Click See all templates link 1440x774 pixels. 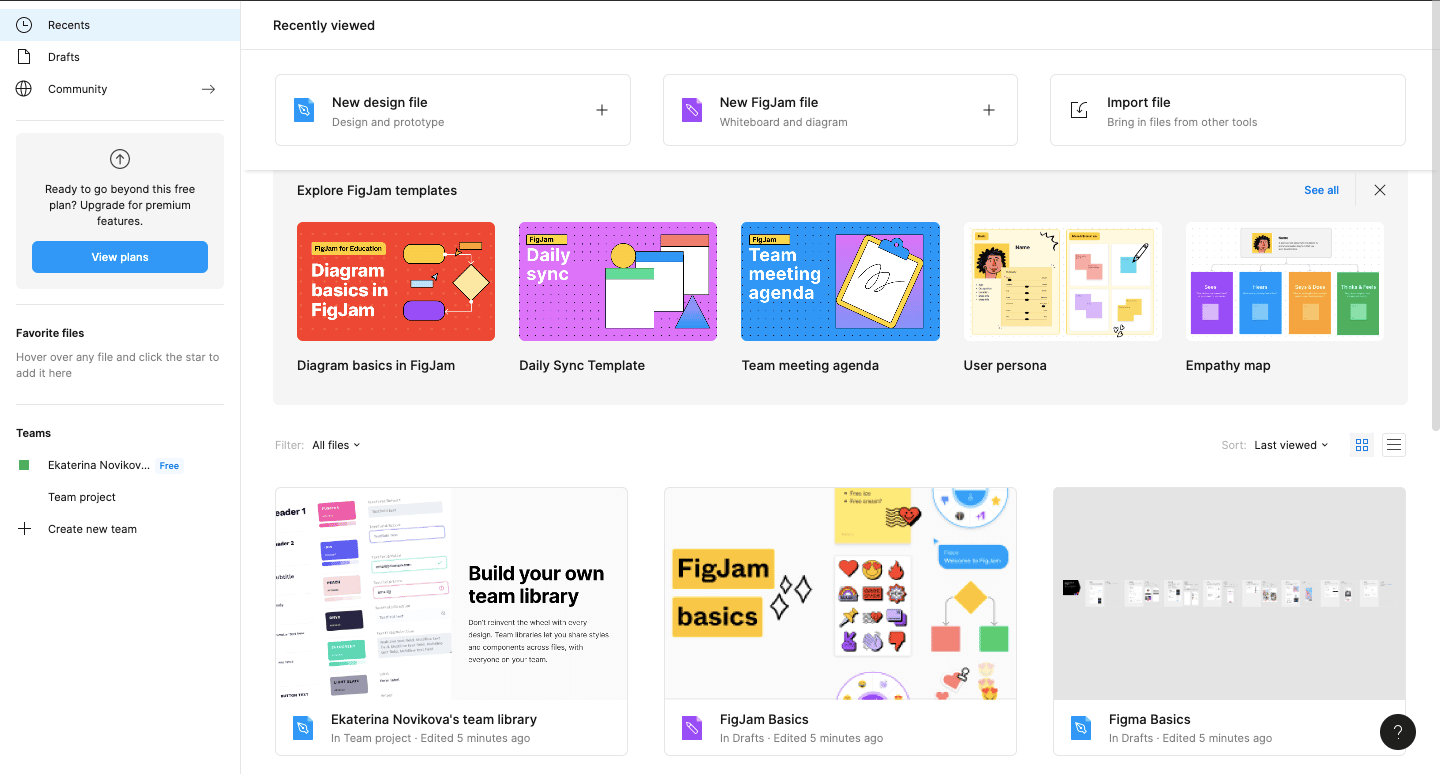pyautogui.click(x=1321, y=190)
